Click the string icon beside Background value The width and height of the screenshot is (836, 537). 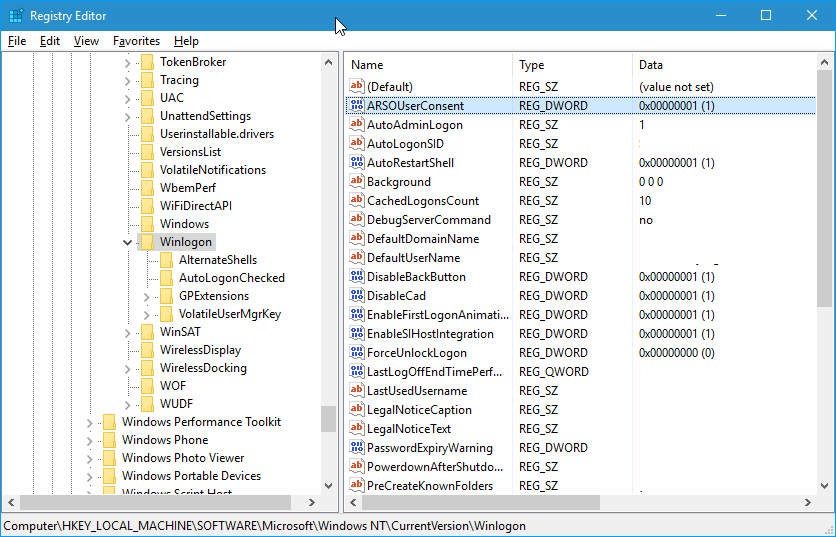[357, 182]
